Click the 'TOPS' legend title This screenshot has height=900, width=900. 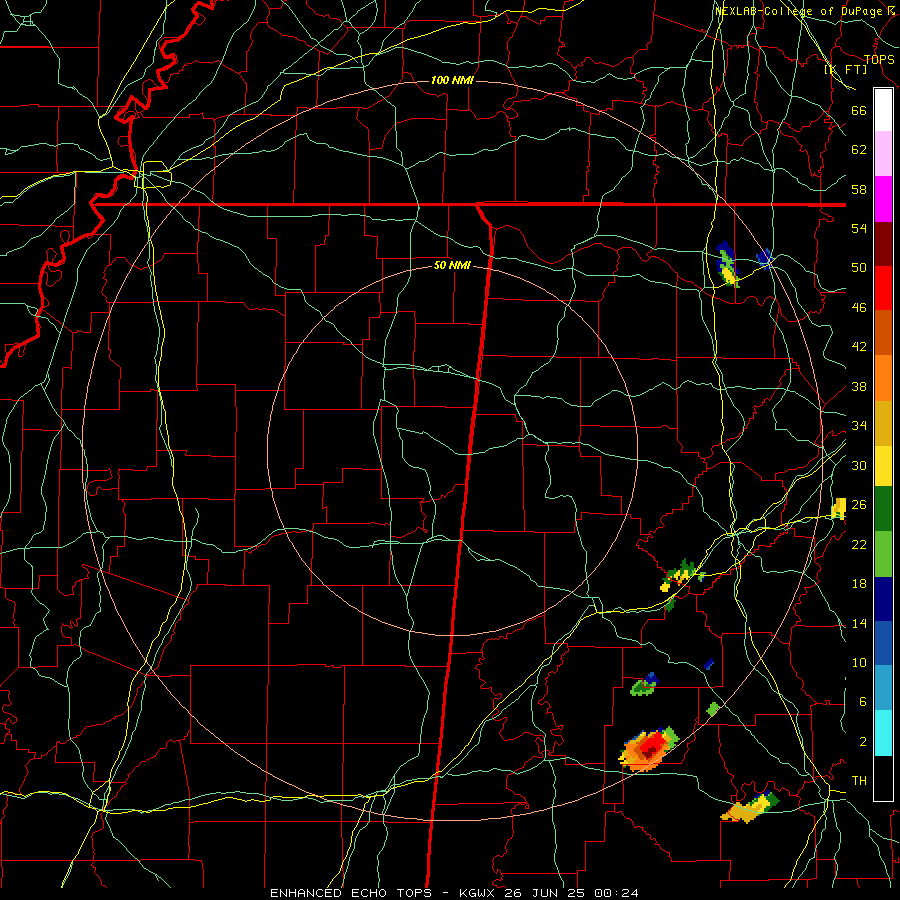point(879,60)
